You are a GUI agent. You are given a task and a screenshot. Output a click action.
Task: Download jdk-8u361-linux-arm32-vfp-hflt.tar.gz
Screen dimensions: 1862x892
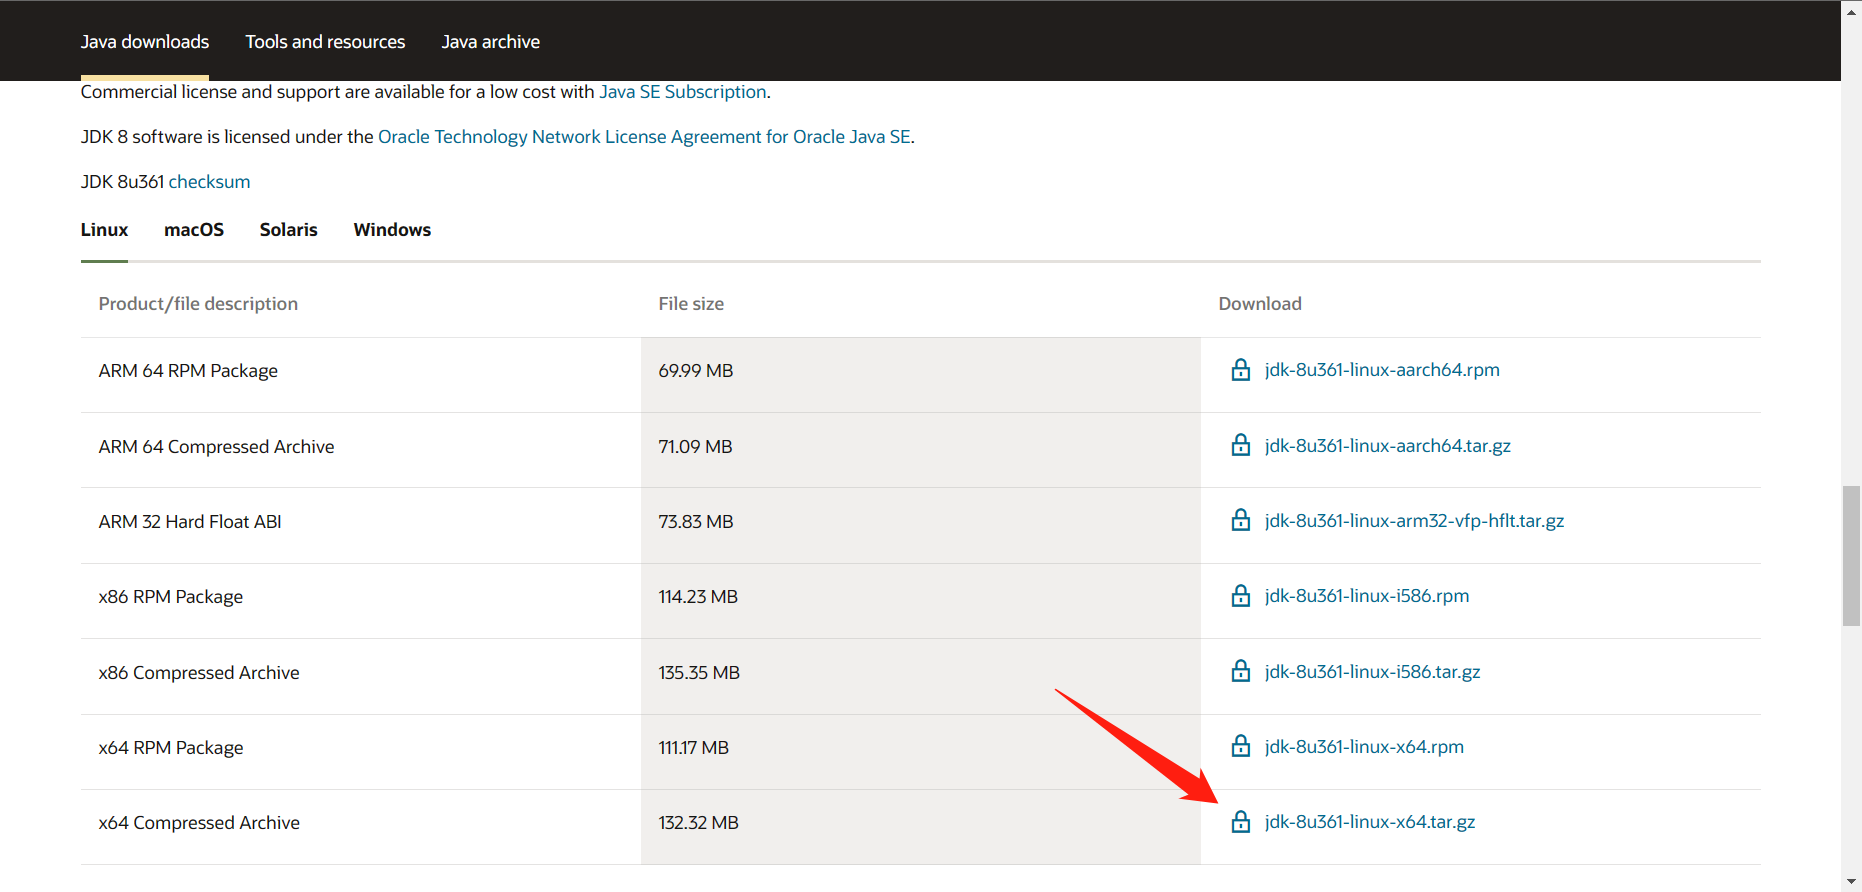coord(1414,521)
